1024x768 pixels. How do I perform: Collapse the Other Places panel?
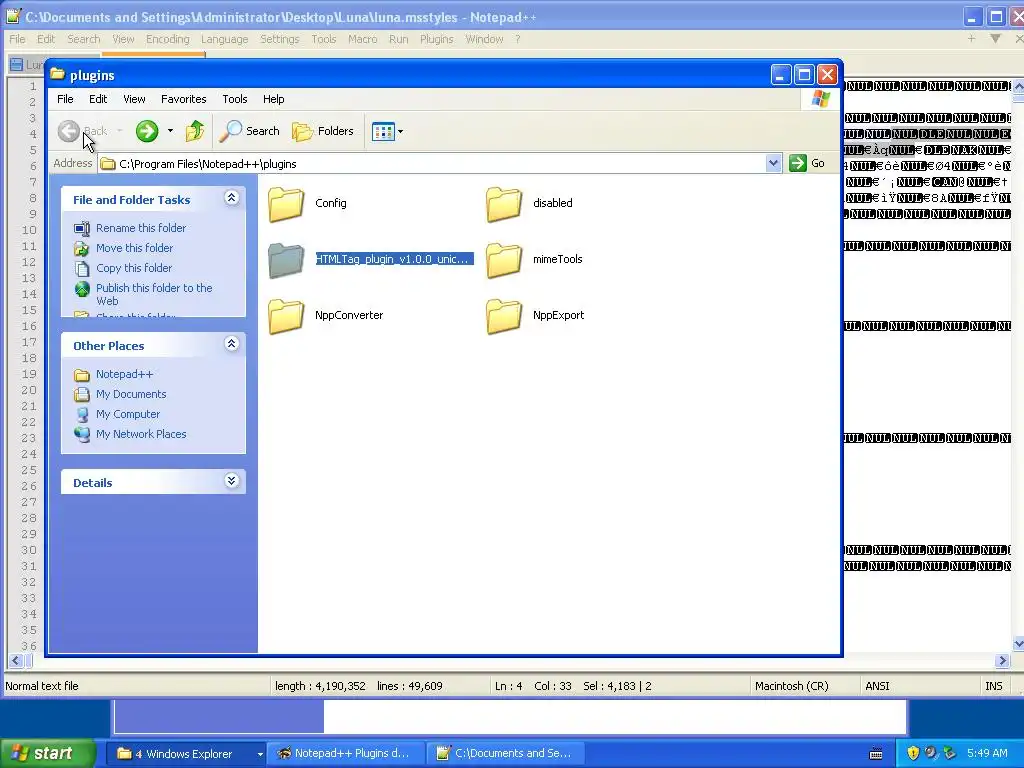point(231,344)
